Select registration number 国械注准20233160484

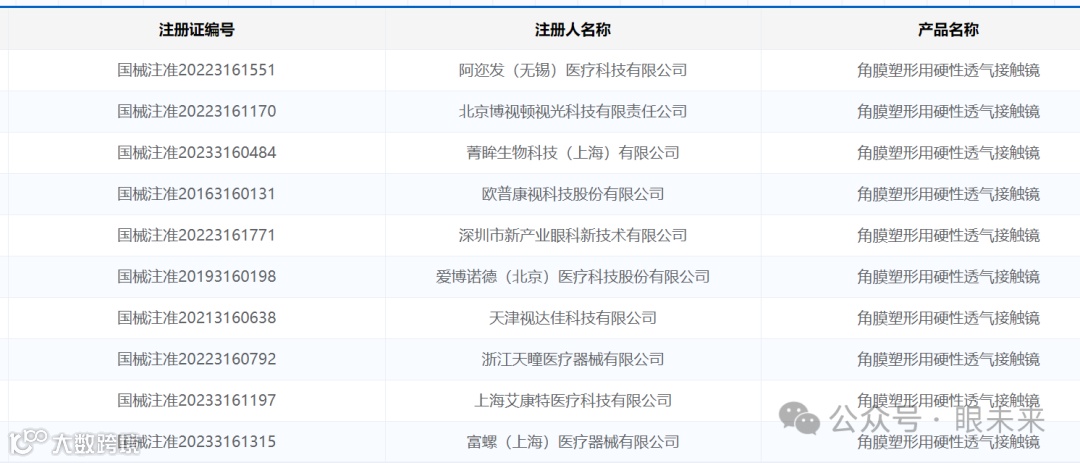point(196,153)
